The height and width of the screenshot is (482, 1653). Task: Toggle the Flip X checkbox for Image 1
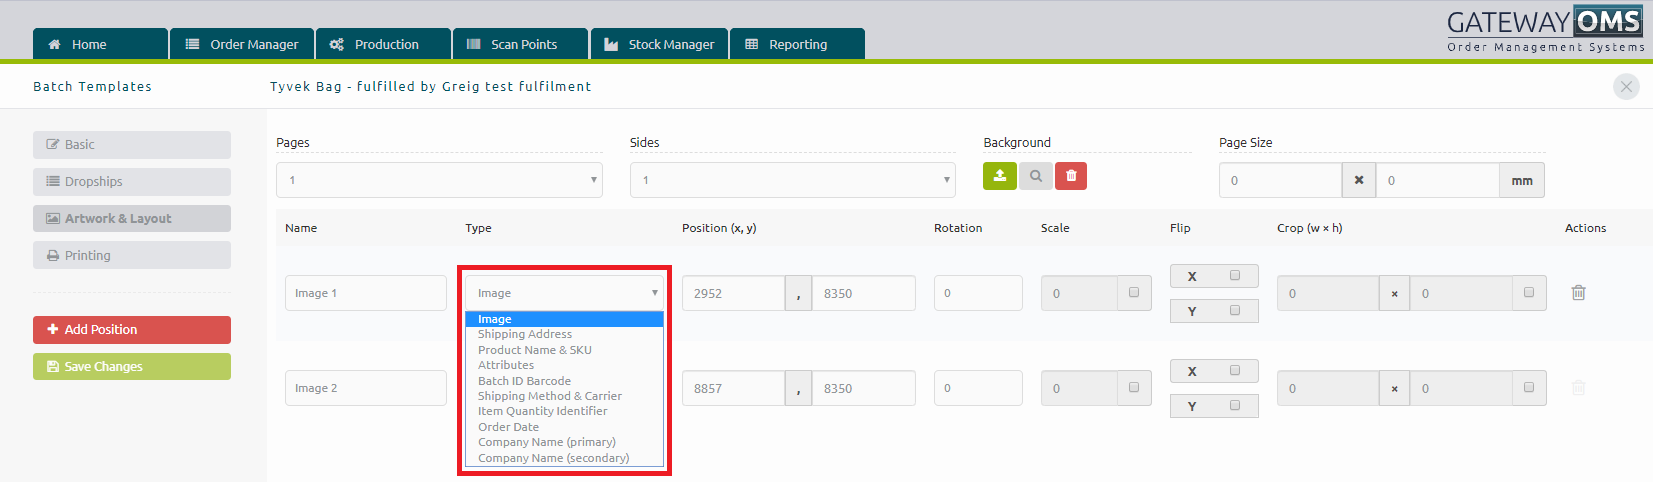pos(1235,275)
